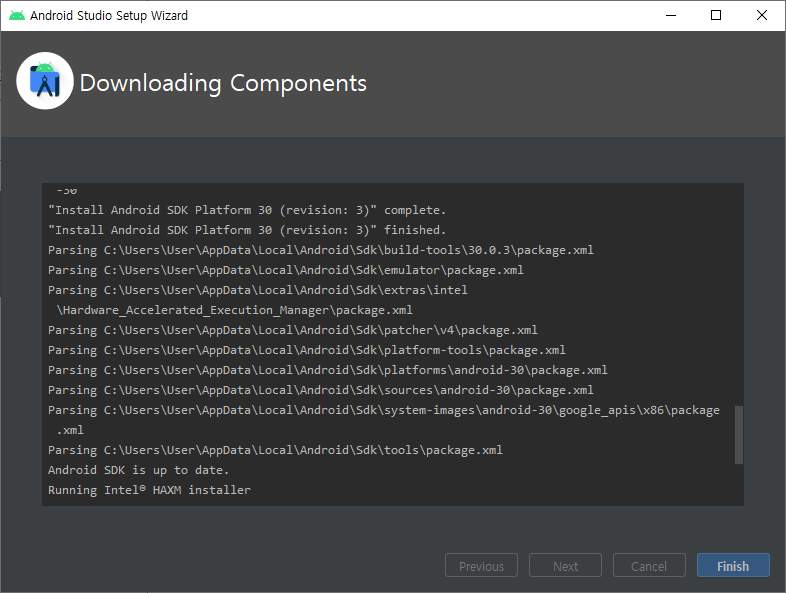Click the Cancel button
The image size is (786, 593).
(649, 565)
